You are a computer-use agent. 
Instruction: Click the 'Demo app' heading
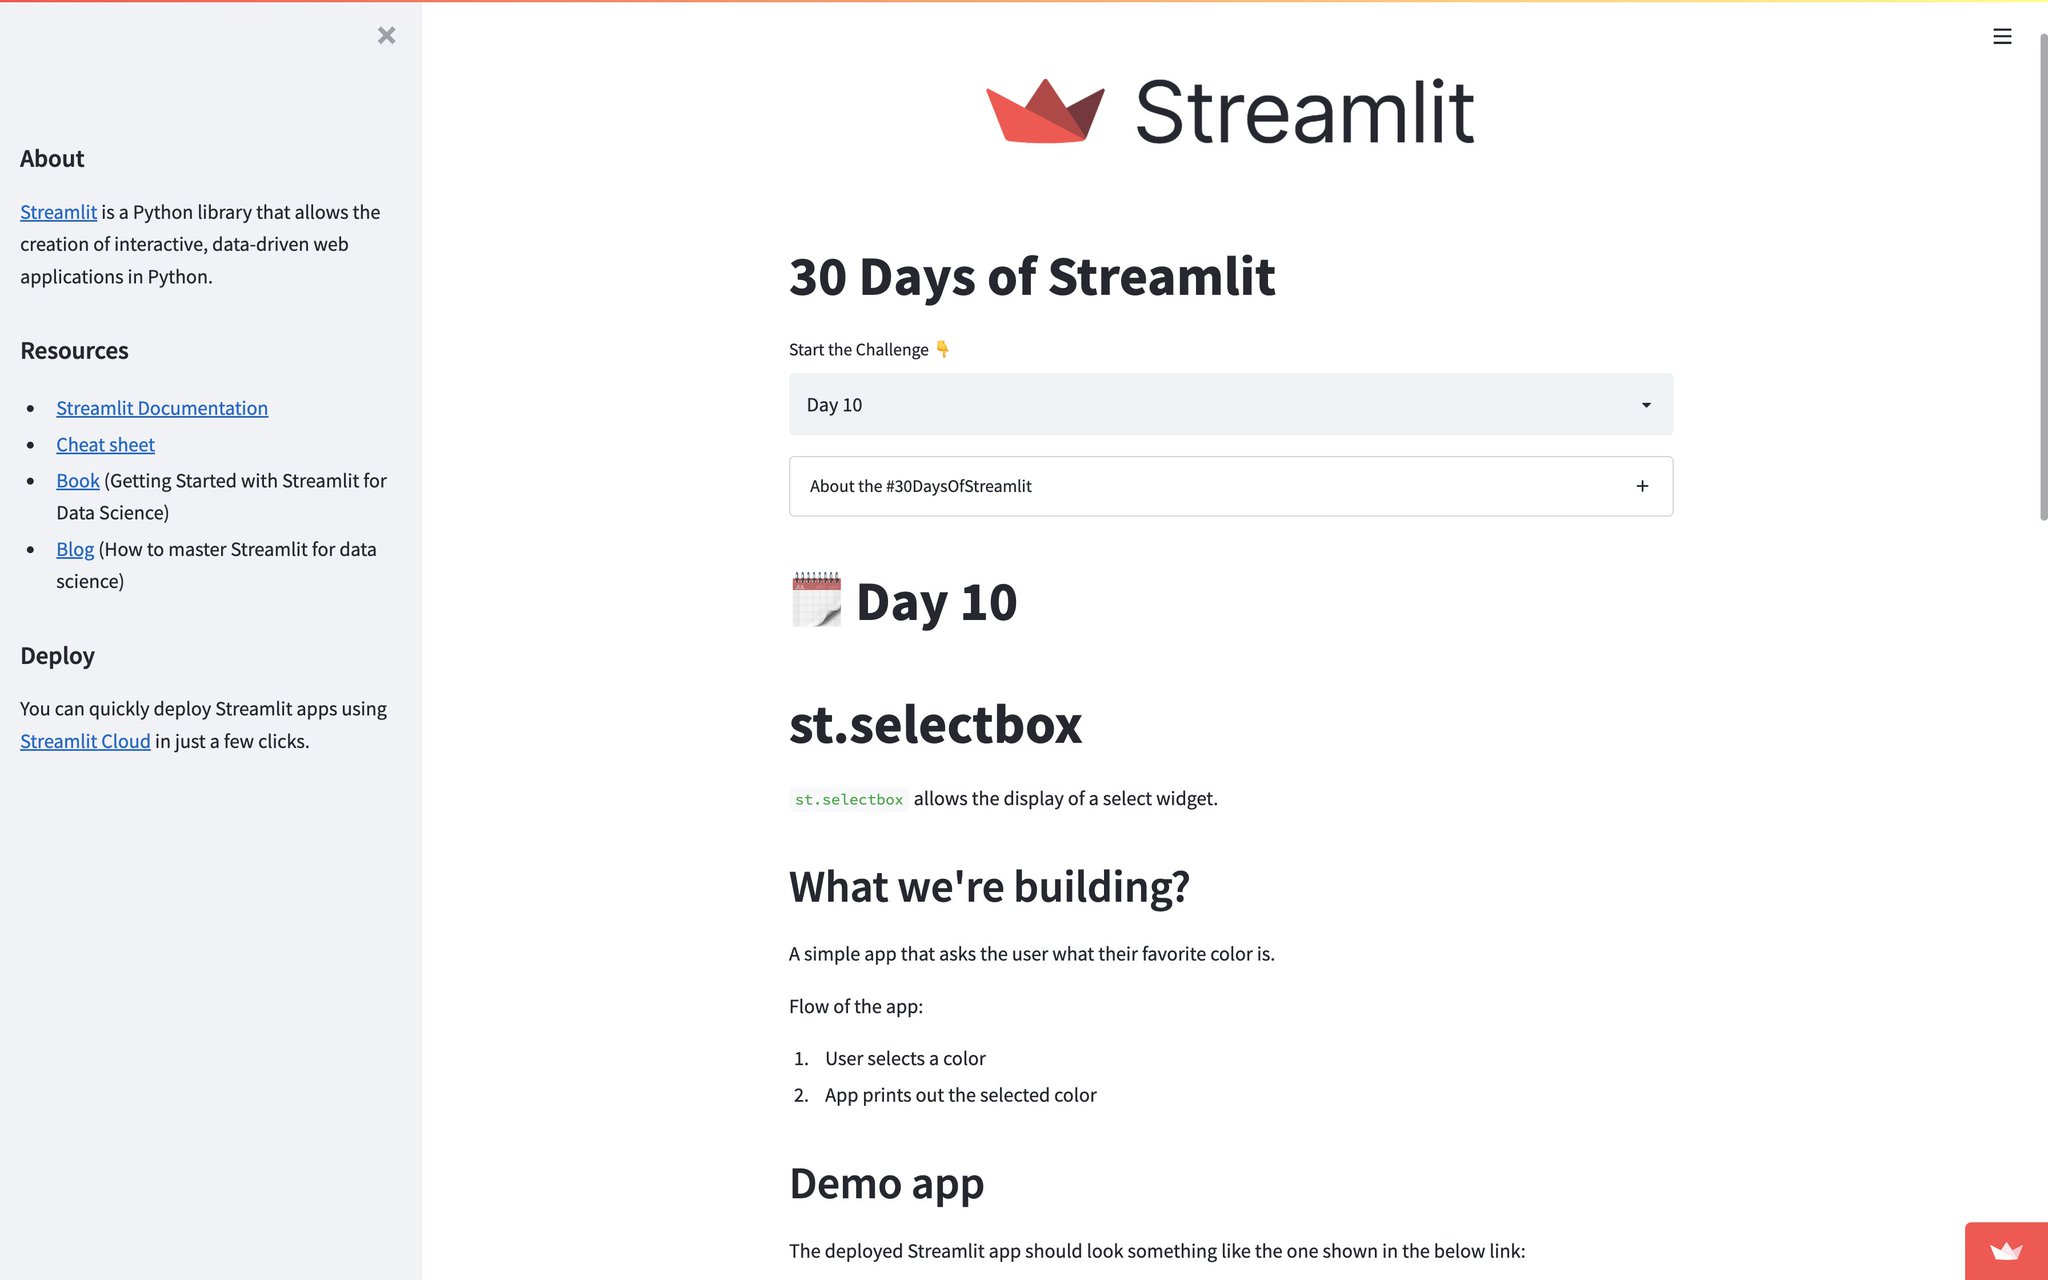click(x=886, y=1184)
